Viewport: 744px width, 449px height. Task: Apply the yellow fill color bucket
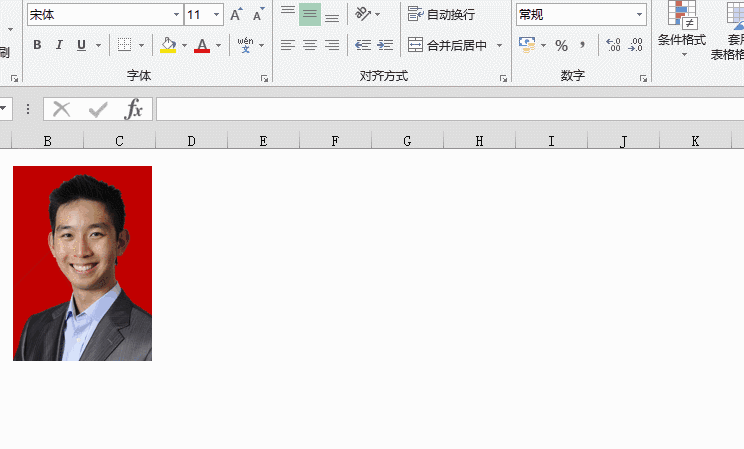point(168,45)
